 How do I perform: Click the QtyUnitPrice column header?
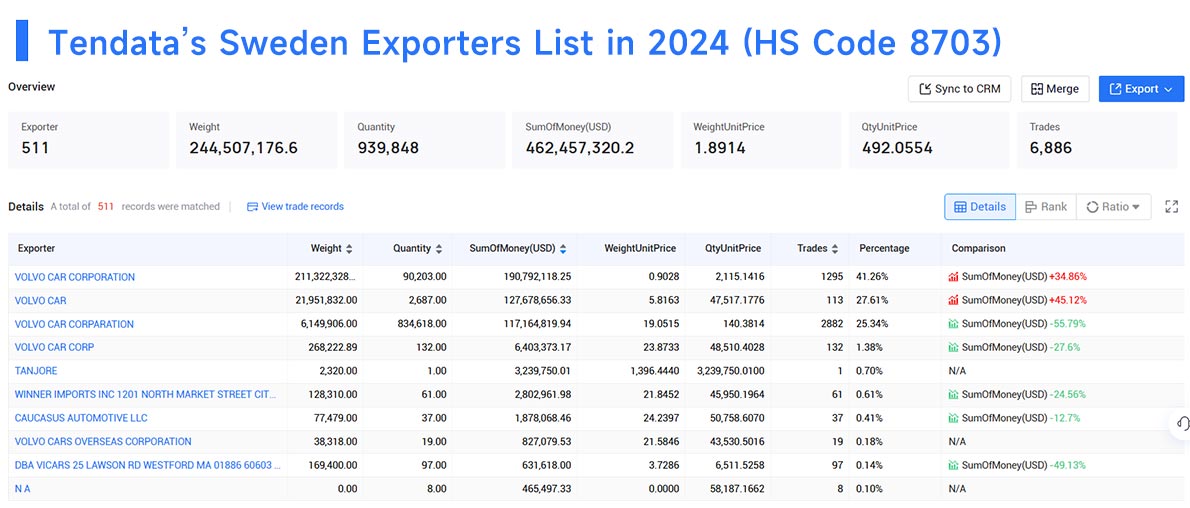coord(732,248)
